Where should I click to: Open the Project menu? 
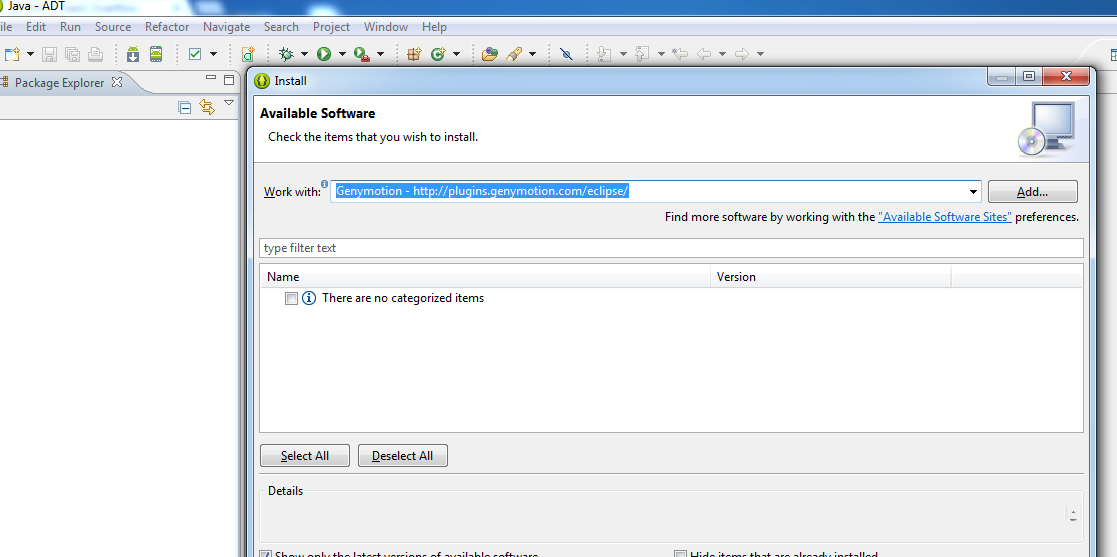click(x=331, y=27)
